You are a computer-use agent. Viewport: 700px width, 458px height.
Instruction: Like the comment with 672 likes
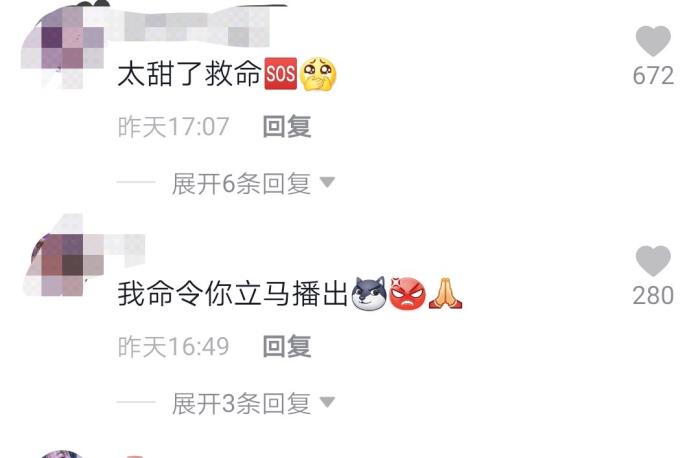653,41
